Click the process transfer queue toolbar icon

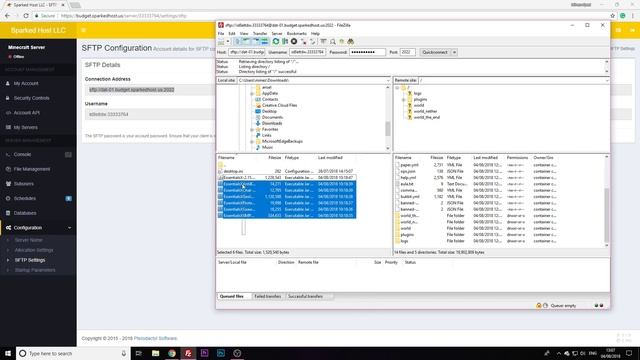coord(285,42)
